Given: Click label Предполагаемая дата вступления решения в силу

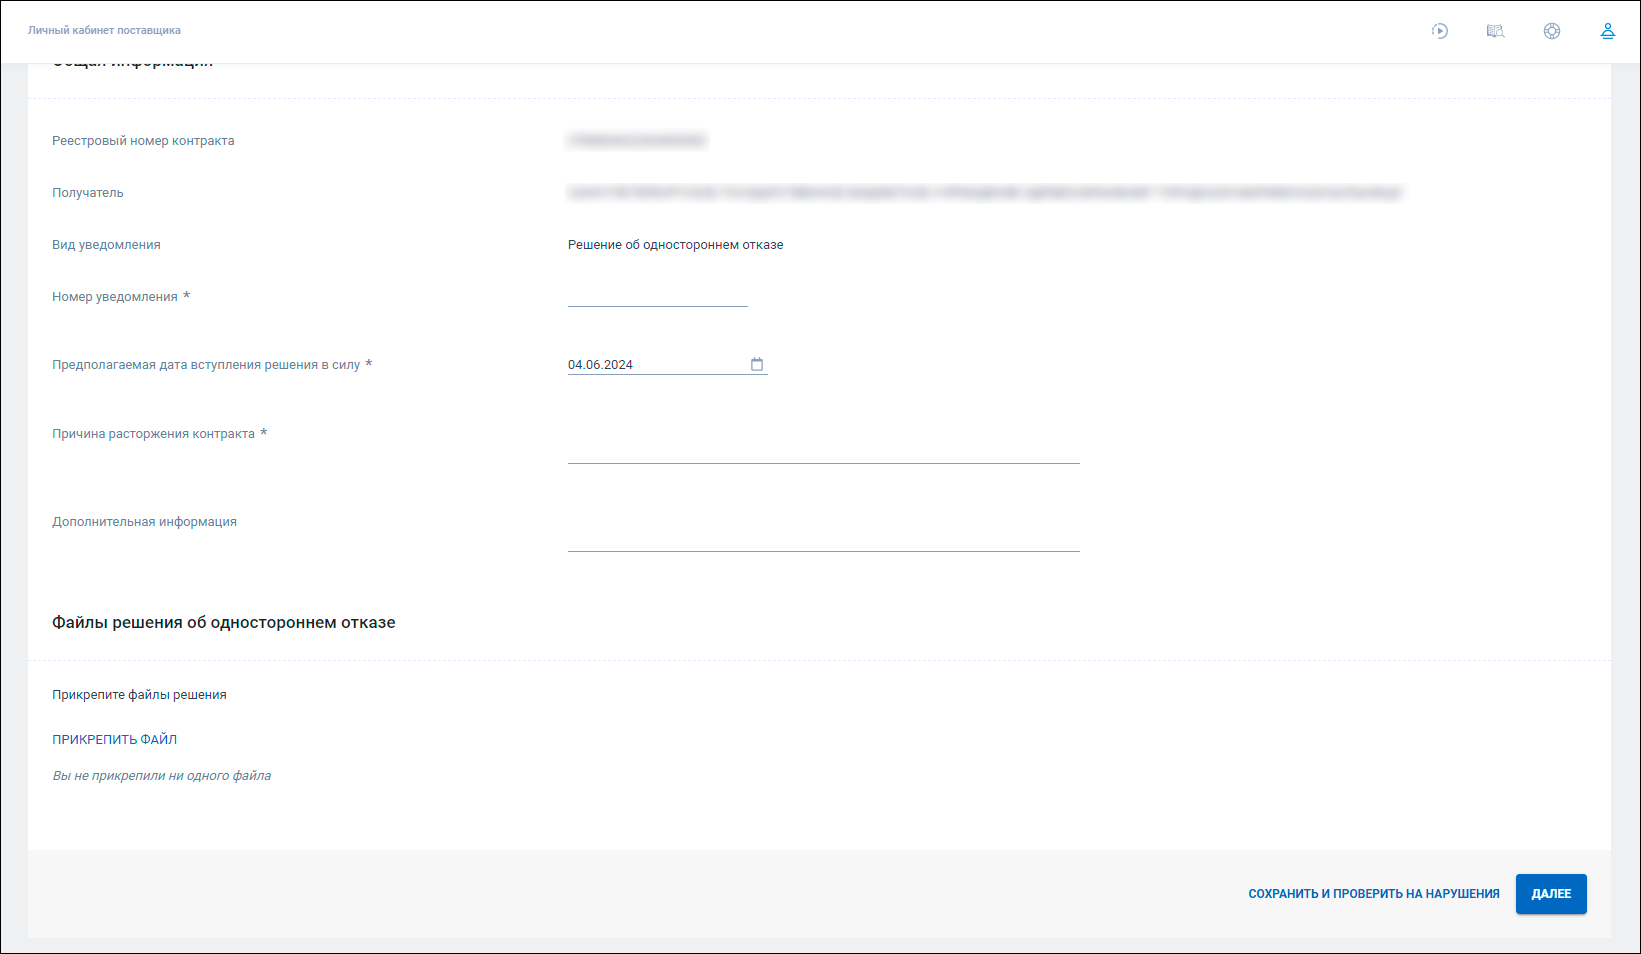Looking at the screenshot, I should [x=206, y=365].
